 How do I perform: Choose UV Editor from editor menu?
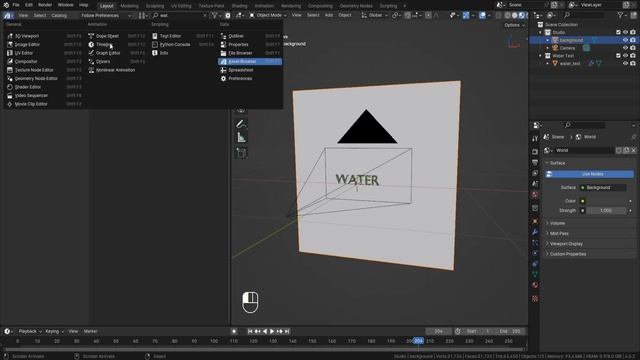pyautogui.click(x=44, y=53)
